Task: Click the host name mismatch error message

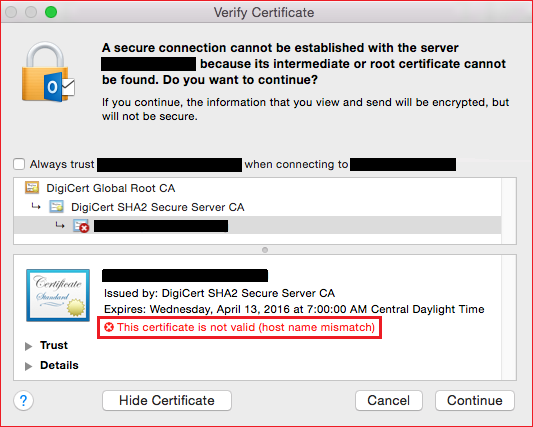Action: click(x=246, y=327)
